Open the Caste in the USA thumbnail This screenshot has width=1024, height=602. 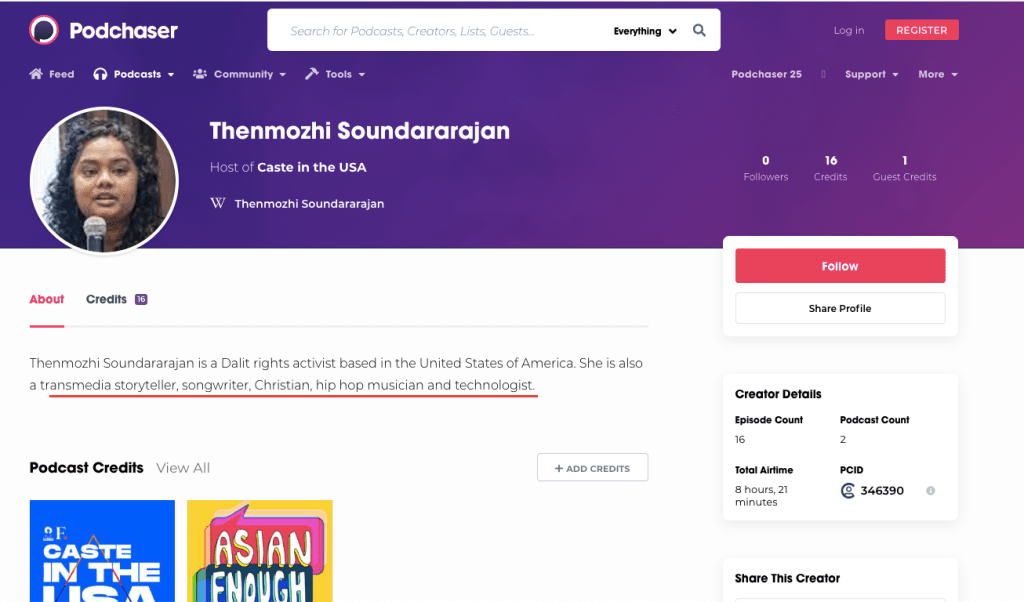pos(102,551)
